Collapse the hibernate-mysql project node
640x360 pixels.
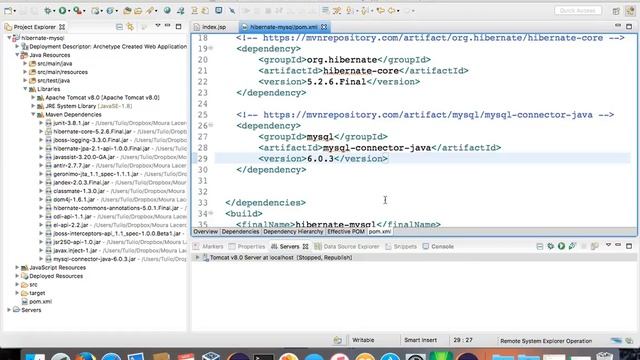point(9,38)
